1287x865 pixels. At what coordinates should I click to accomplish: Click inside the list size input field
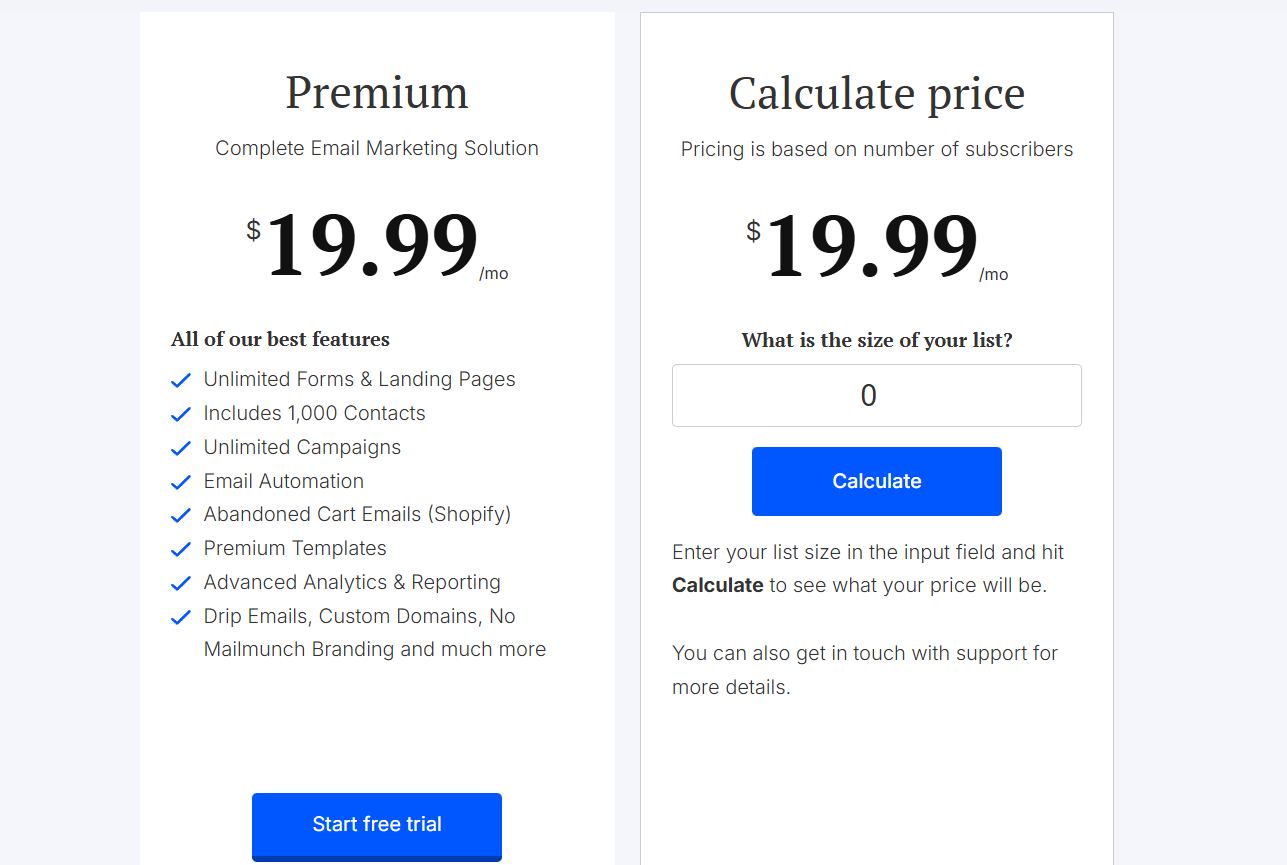point(876,395)
